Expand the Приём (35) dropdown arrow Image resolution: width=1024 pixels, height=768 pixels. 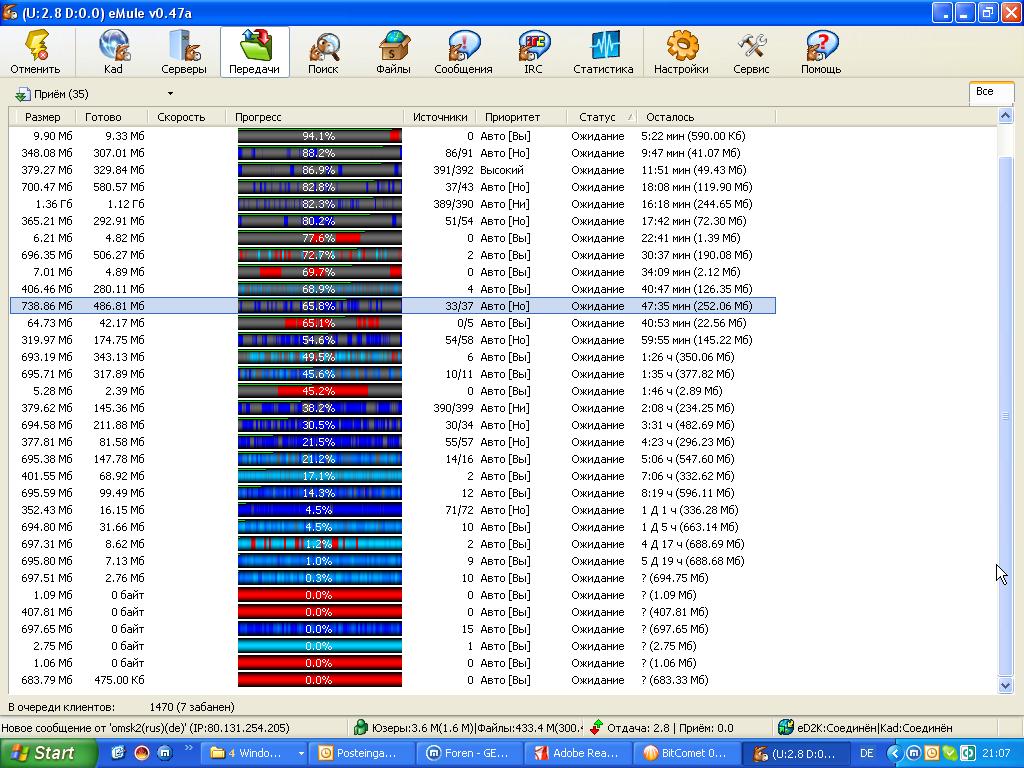click(170, 94)
